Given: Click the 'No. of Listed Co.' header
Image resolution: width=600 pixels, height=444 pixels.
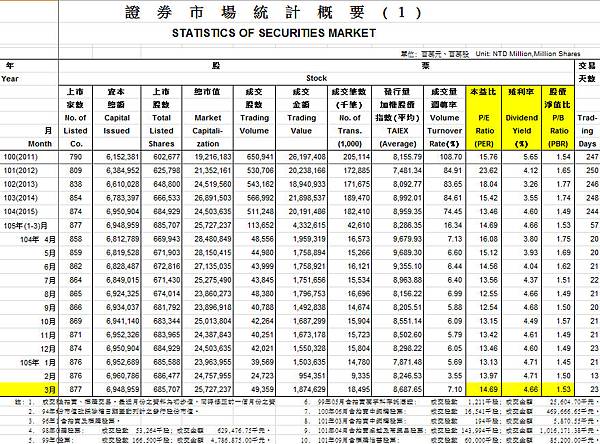Looking at the screenshot, I should [76, 118].
